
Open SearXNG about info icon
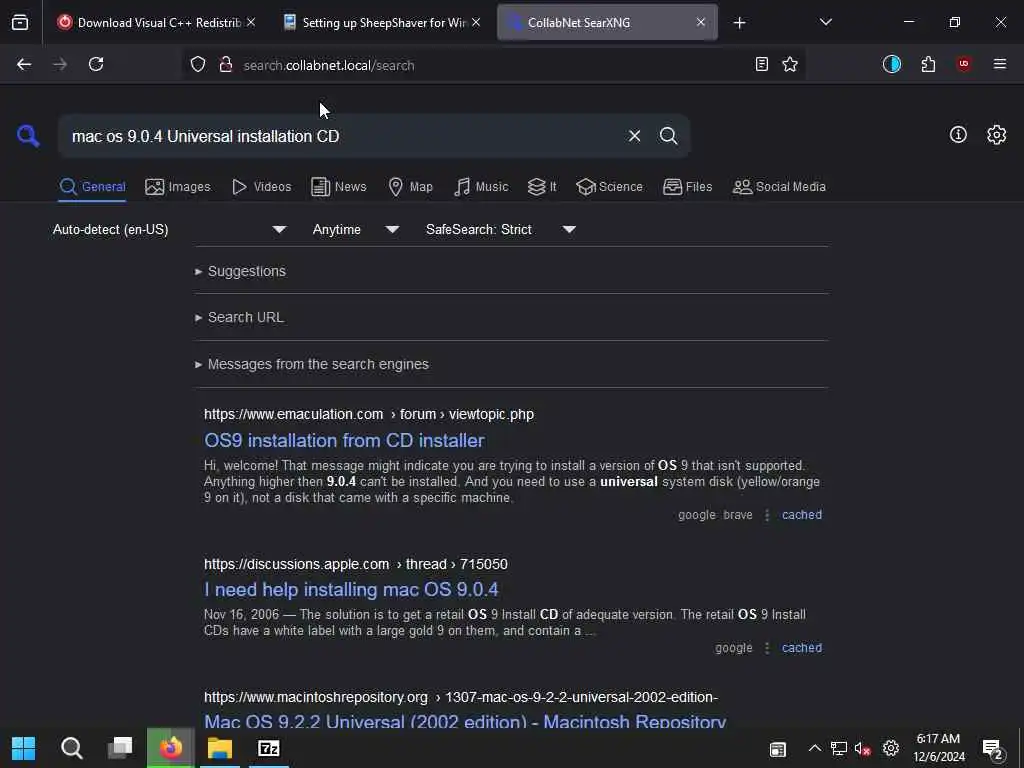click(x=958, y=135)
